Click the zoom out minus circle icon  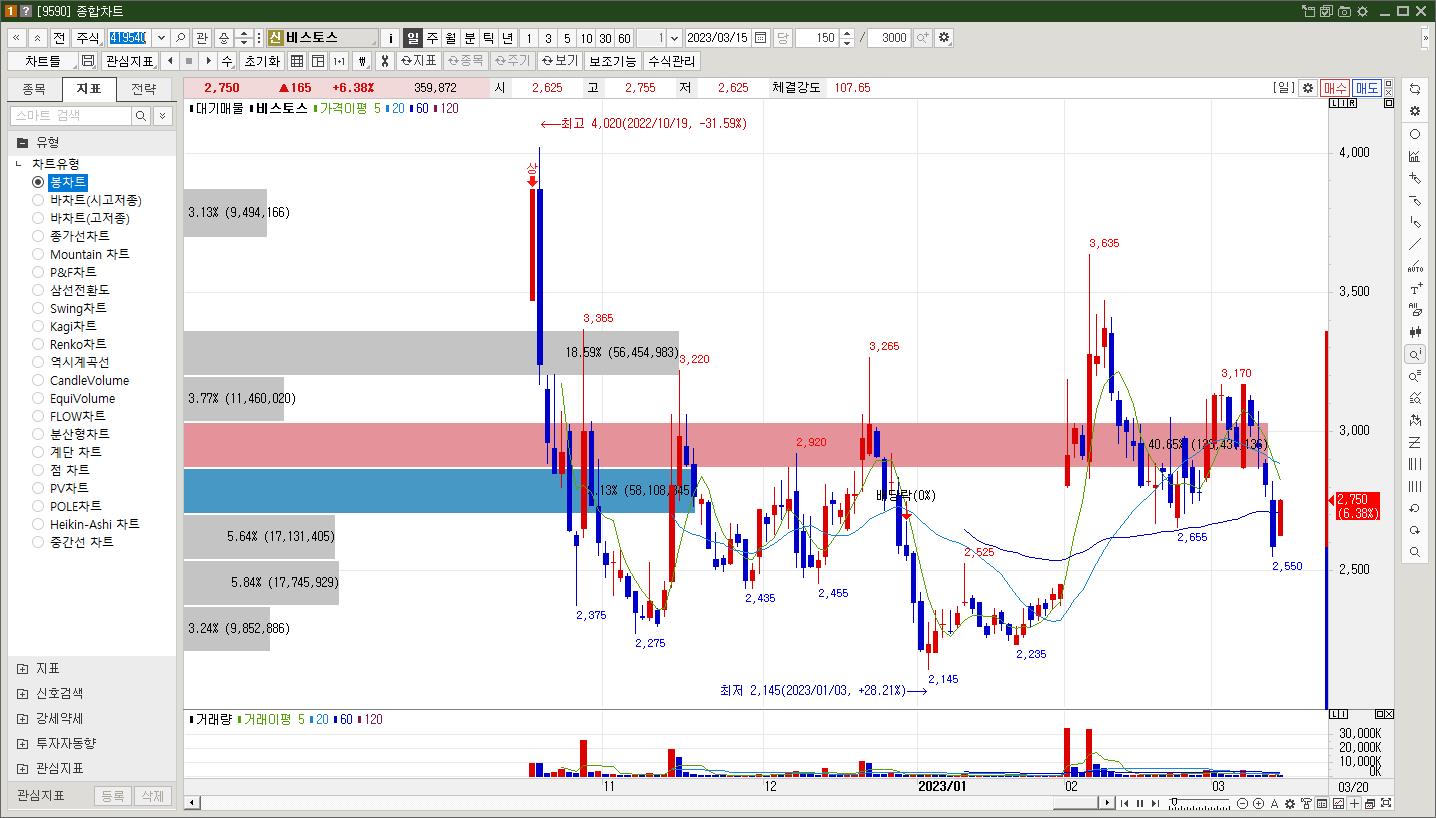[1242, 804]
